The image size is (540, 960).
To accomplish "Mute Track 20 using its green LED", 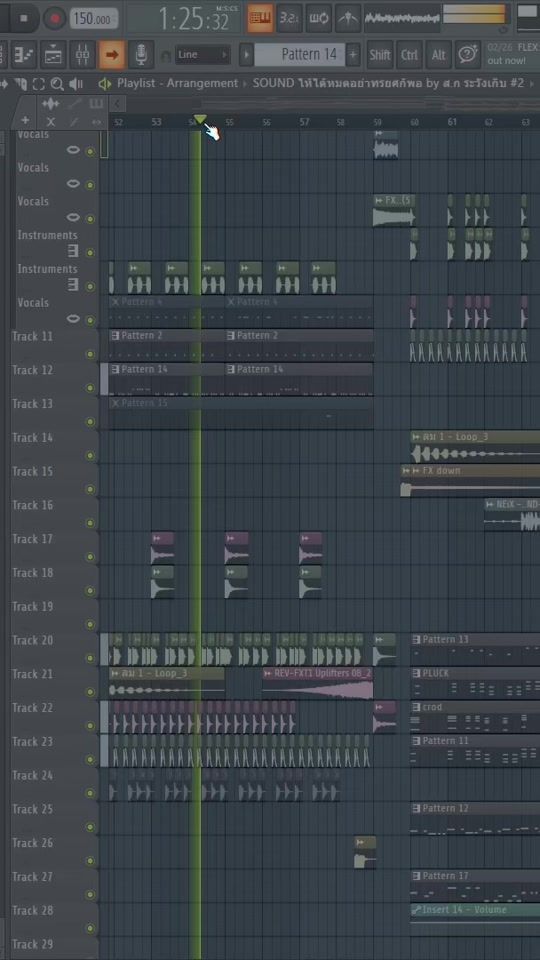I will click(x=91, y=658).
